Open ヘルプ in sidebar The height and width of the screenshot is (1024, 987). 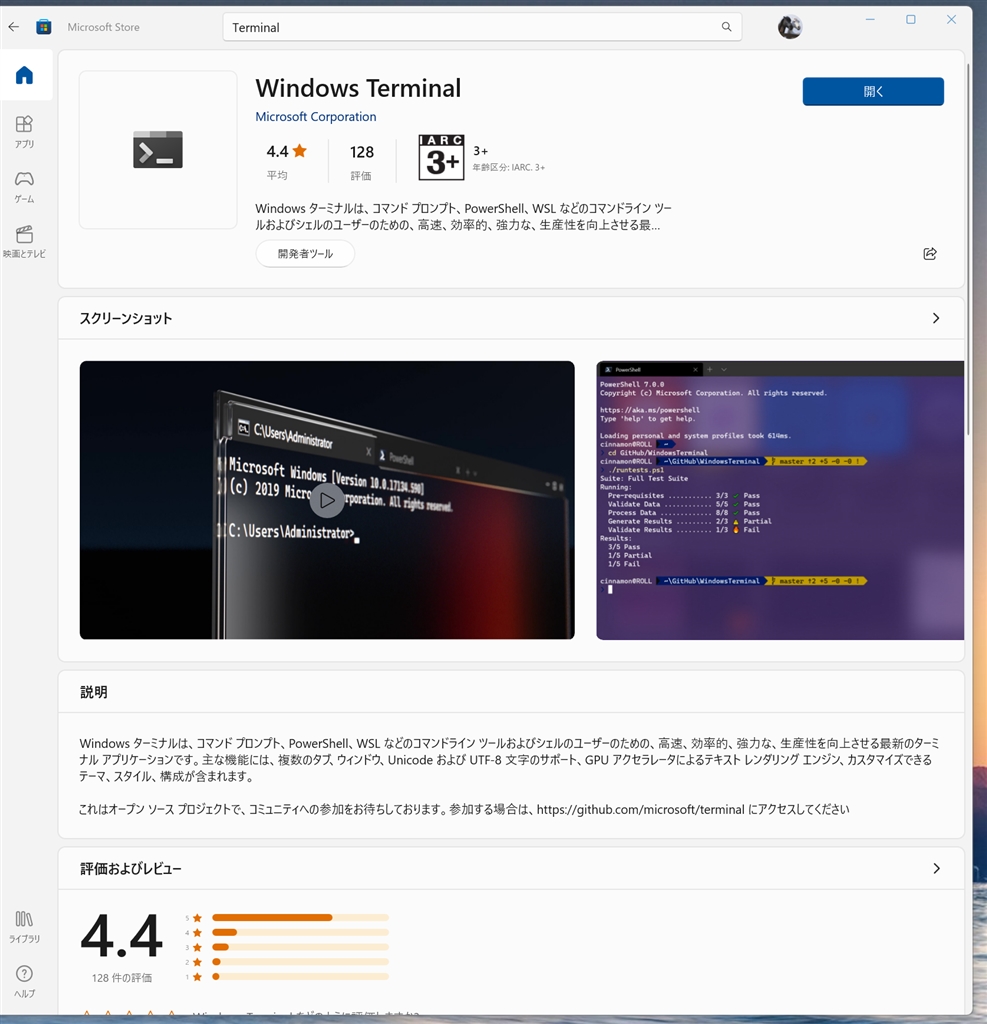click(24, 982)
